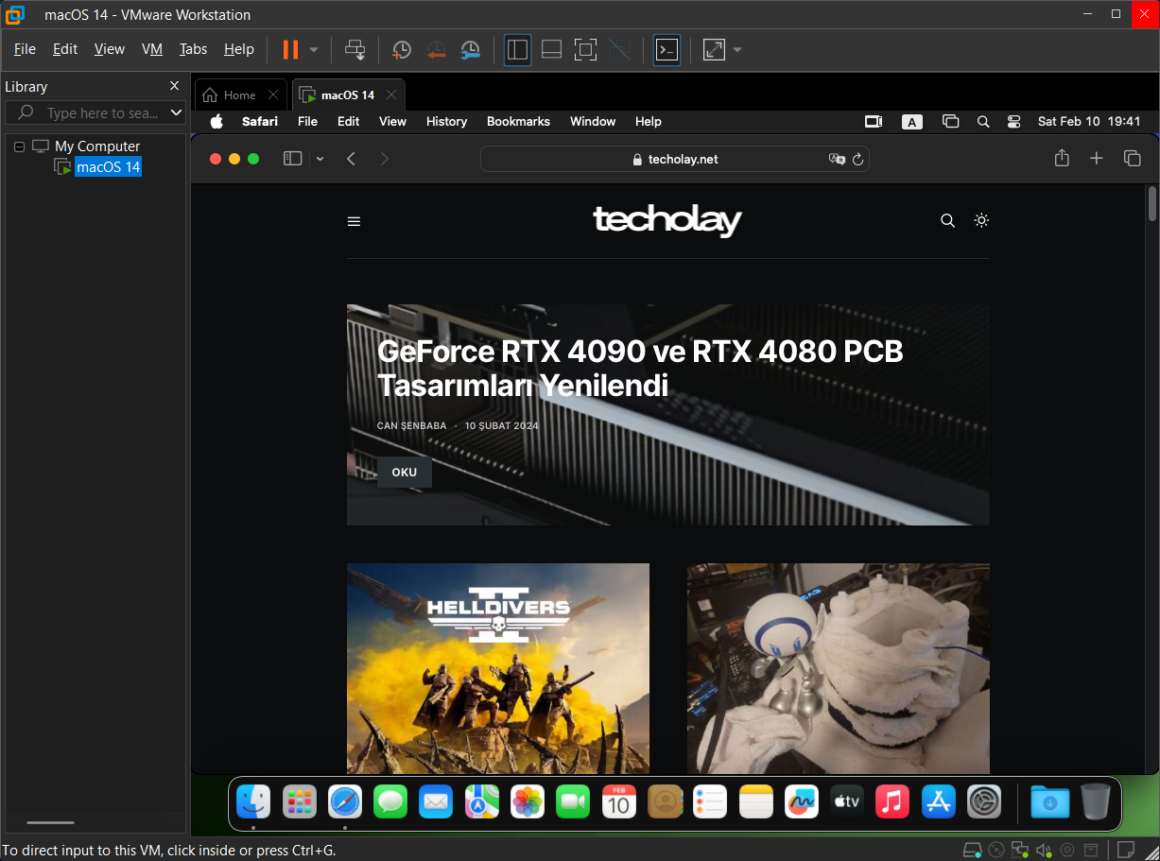Viewport: 1160px width, 861px height.
Task: Toggle Unity mode icon
Action: click(619, 50)
